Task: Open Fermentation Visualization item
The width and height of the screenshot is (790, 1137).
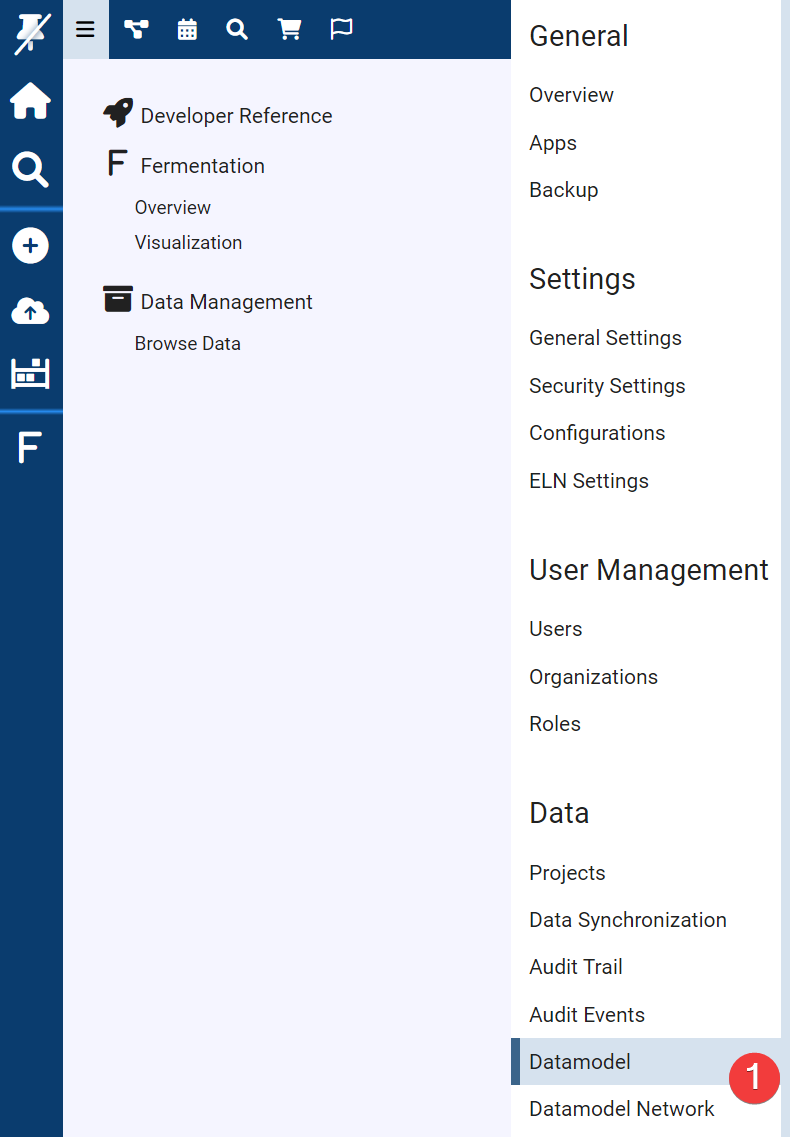Action: [x=188, y=243]
